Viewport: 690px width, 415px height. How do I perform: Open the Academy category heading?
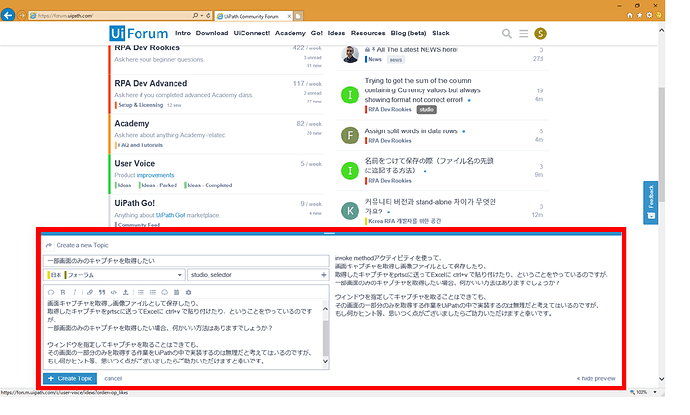(x=132, y=123)
